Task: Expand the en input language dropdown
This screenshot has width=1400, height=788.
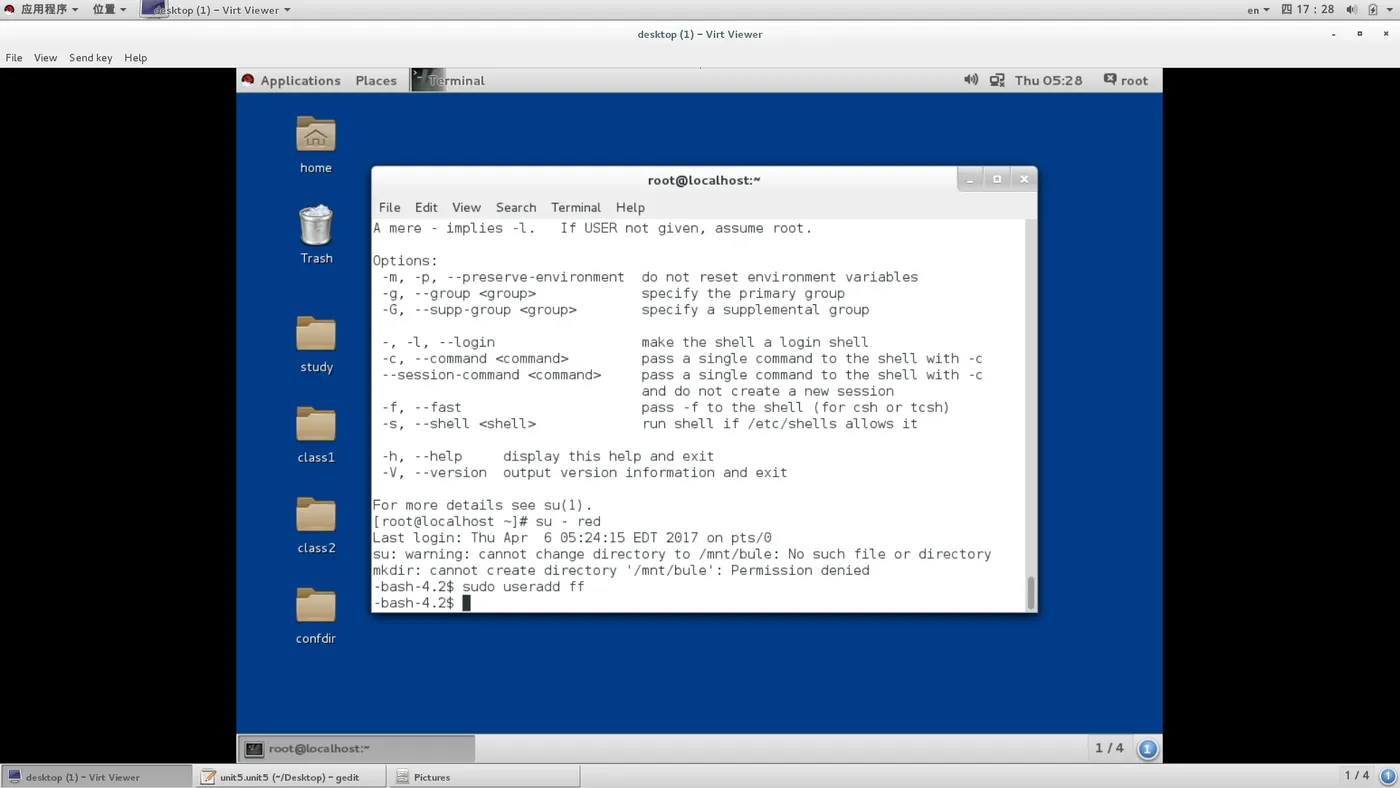Action: (x=1258, y=9)
